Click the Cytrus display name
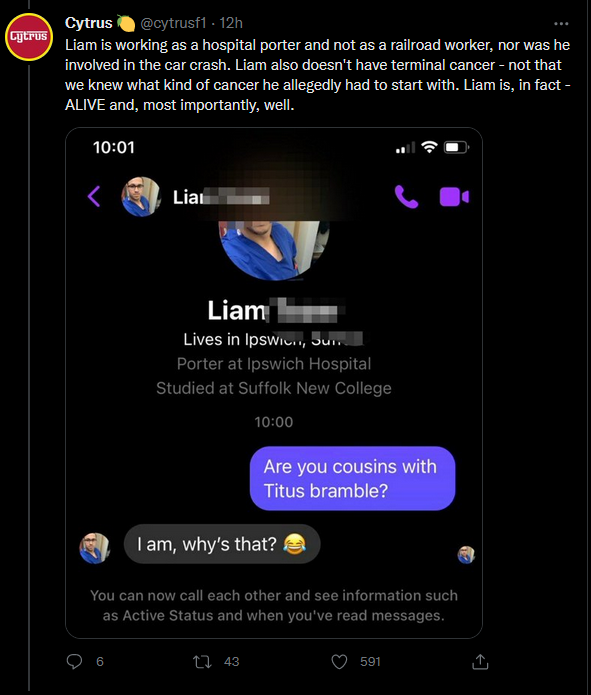Screen dimensions: 591x695 coord(89,23)
